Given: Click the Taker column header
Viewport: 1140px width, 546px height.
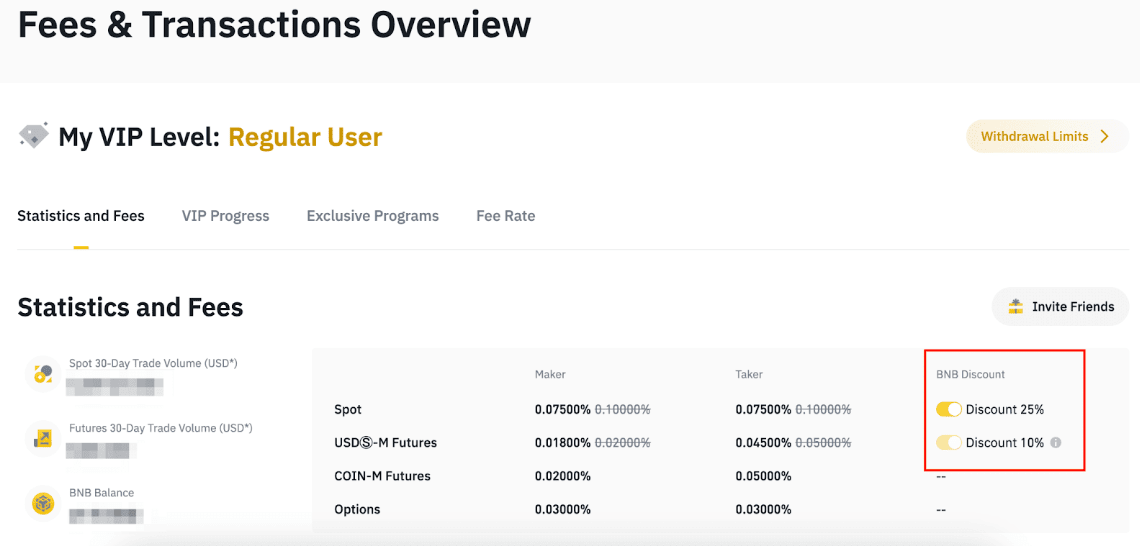Looking at the screenshot, I should point(749,374).
